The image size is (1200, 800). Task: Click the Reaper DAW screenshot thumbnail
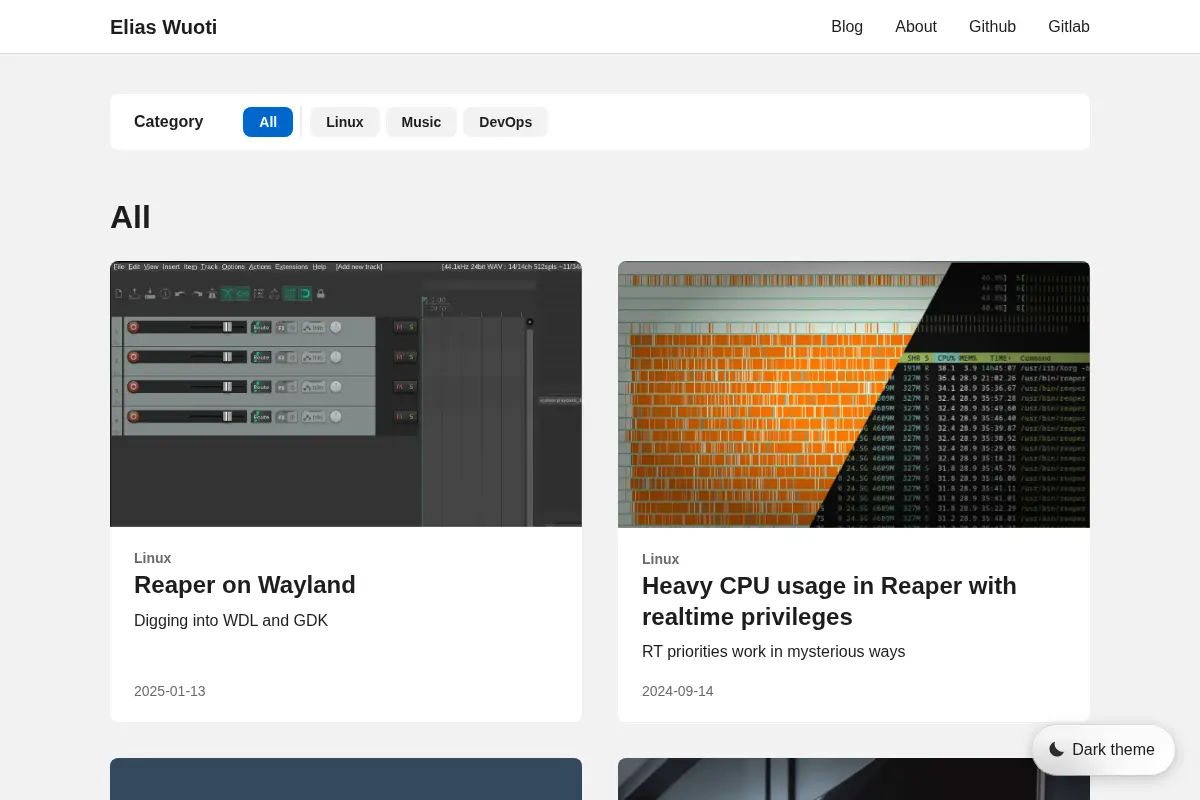(x=346, y=394)
